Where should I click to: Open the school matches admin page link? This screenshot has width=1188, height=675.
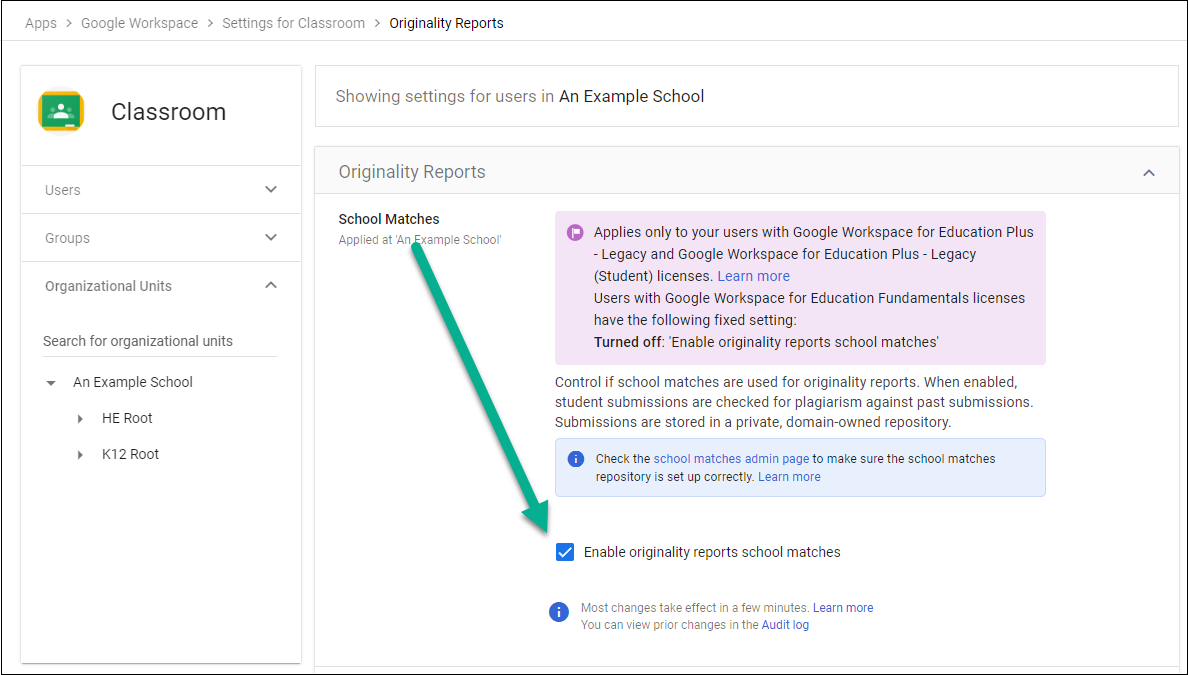[x=731, y=458]
